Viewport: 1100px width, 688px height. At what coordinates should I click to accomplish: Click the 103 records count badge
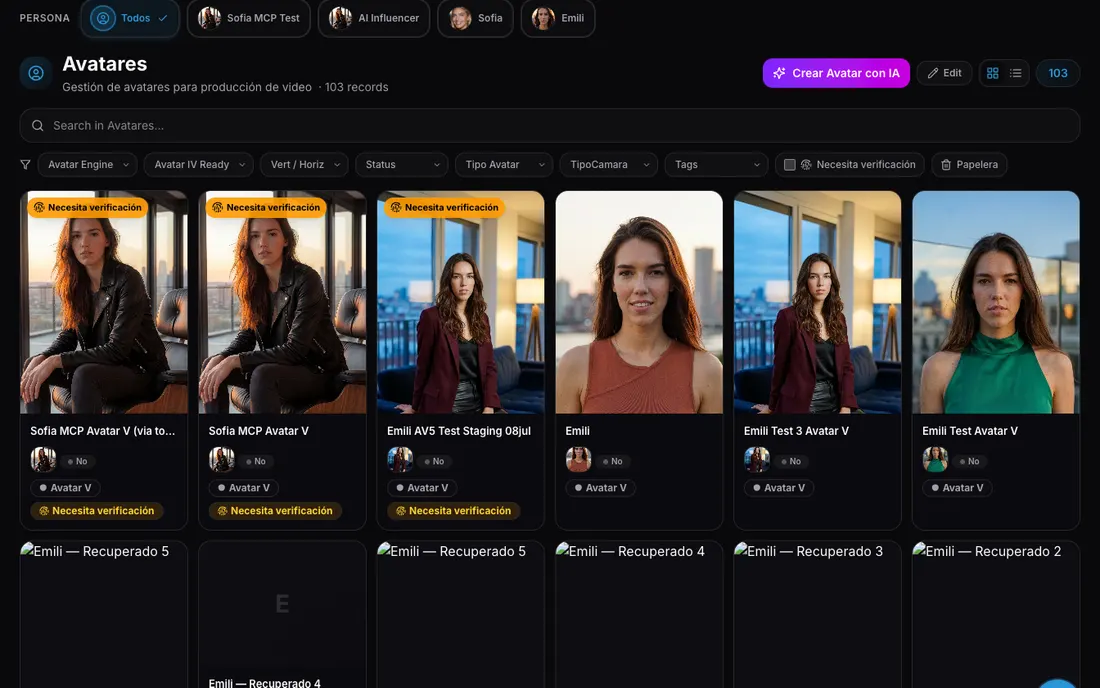(x=1058, y=73)
